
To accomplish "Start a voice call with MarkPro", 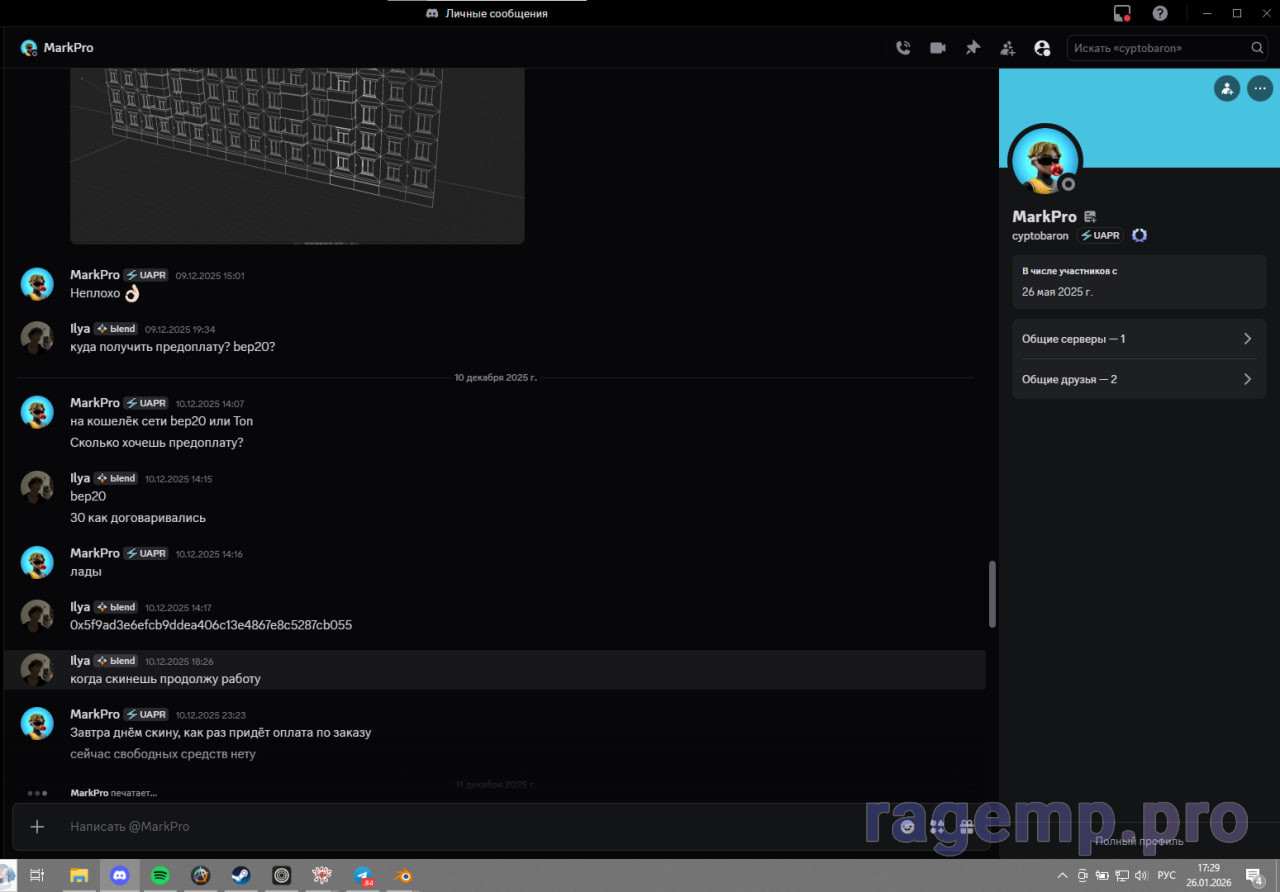I will [x=903, y=48].
